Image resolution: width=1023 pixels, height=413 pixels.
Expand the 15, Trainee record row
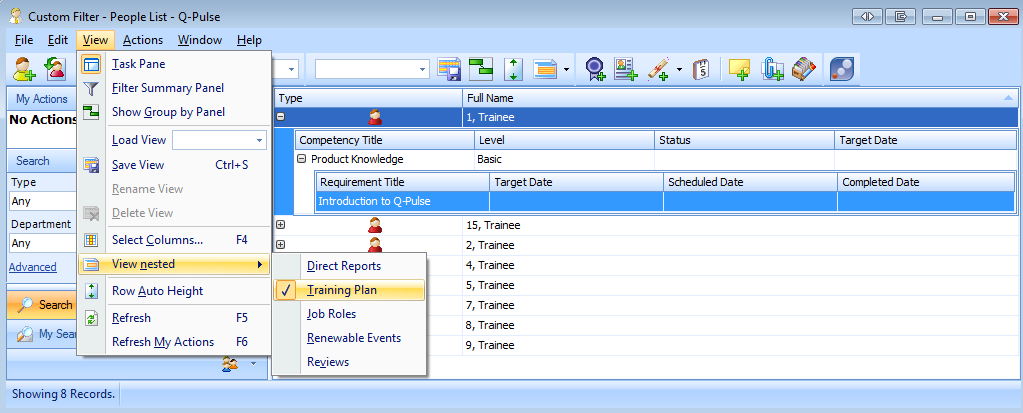point(281,225)
